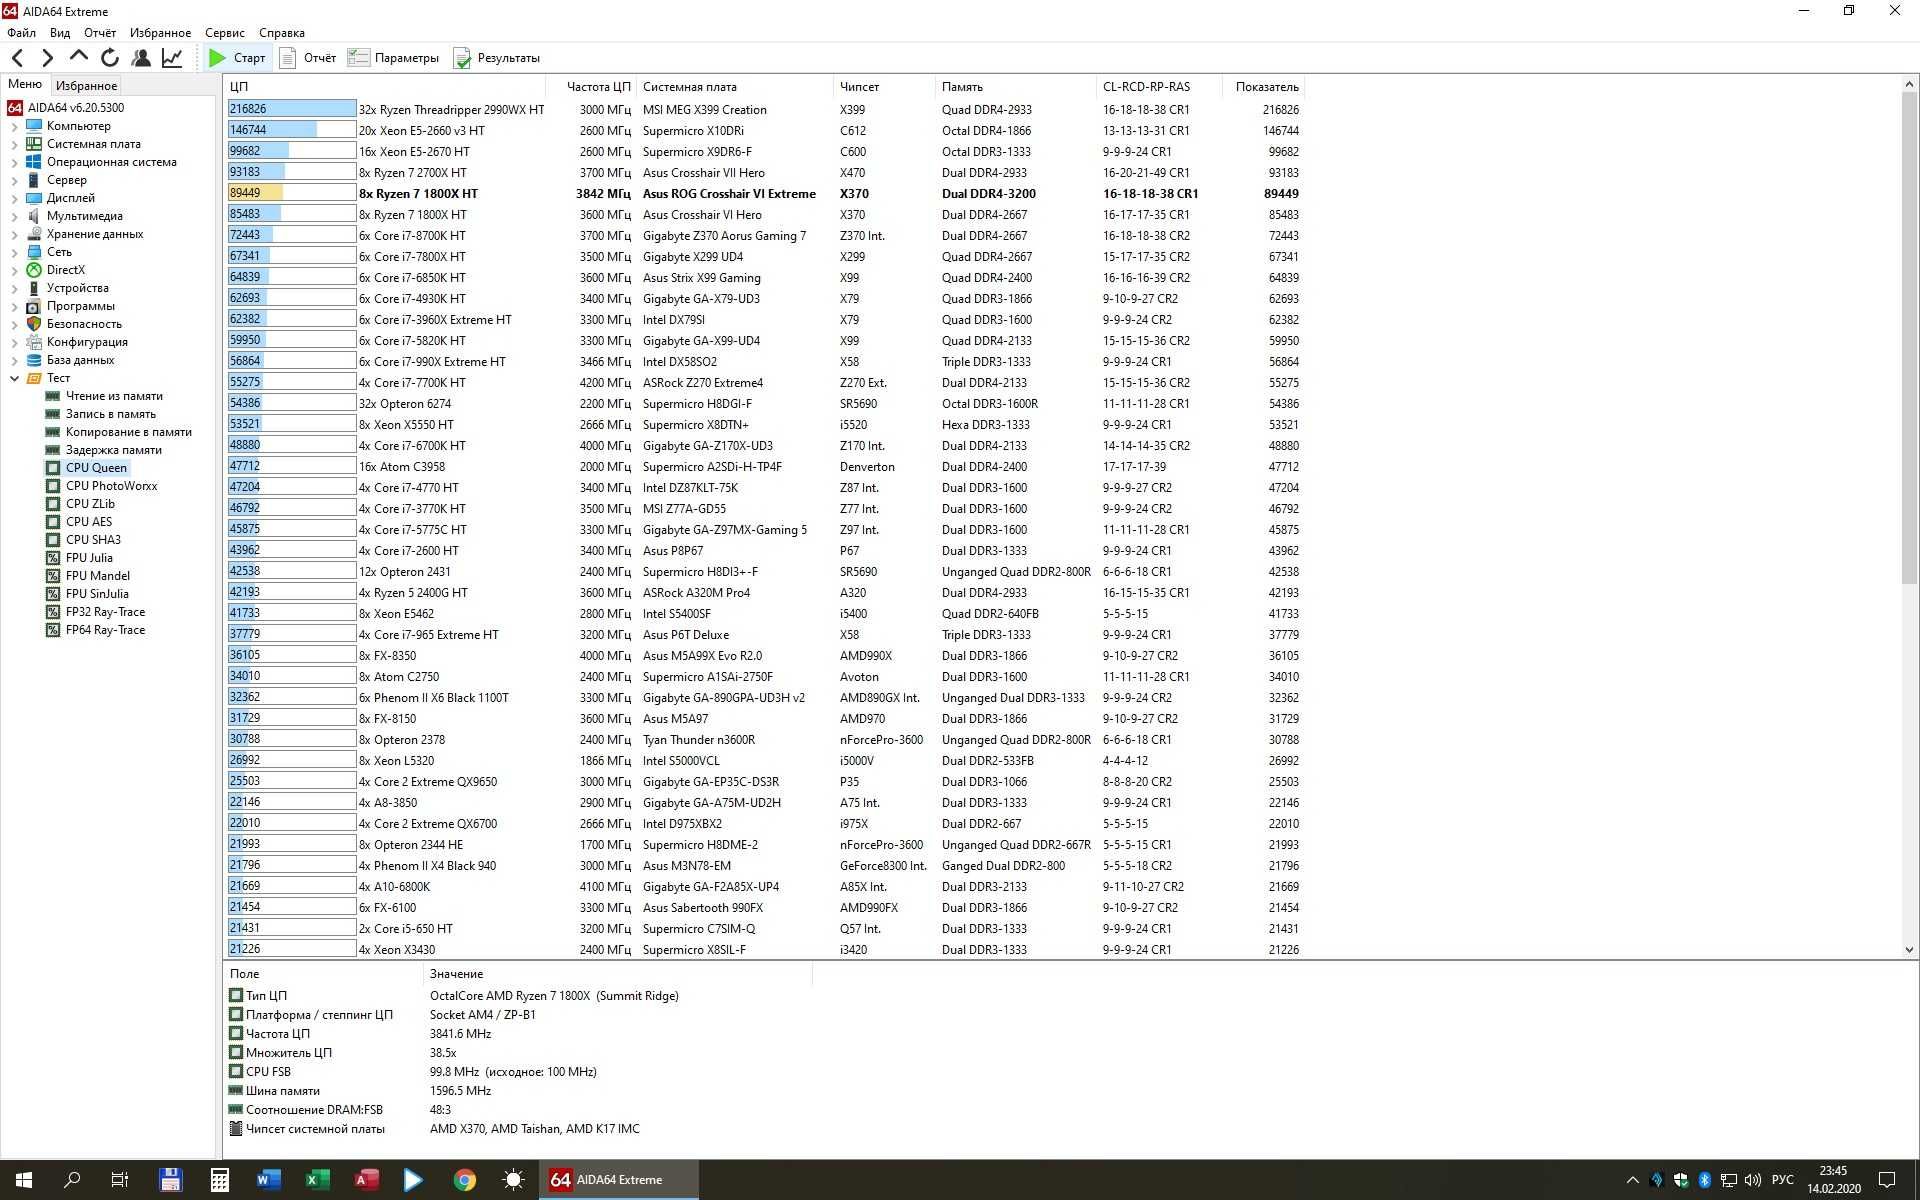Select FP32 Ray-Trace benchmark

coord(105,612)
